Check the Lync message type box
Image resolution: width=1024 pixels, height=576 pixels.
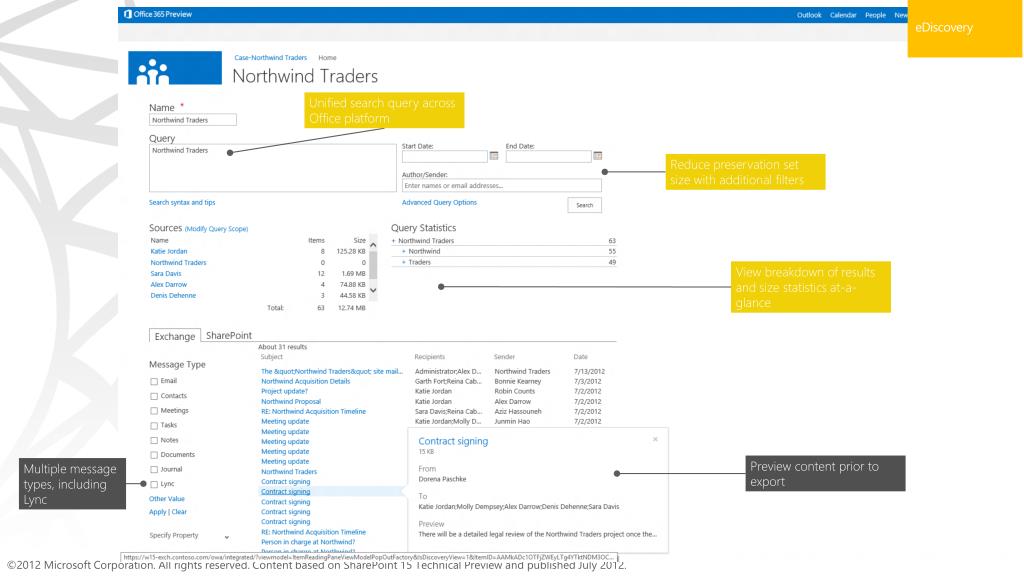point(154,485)
